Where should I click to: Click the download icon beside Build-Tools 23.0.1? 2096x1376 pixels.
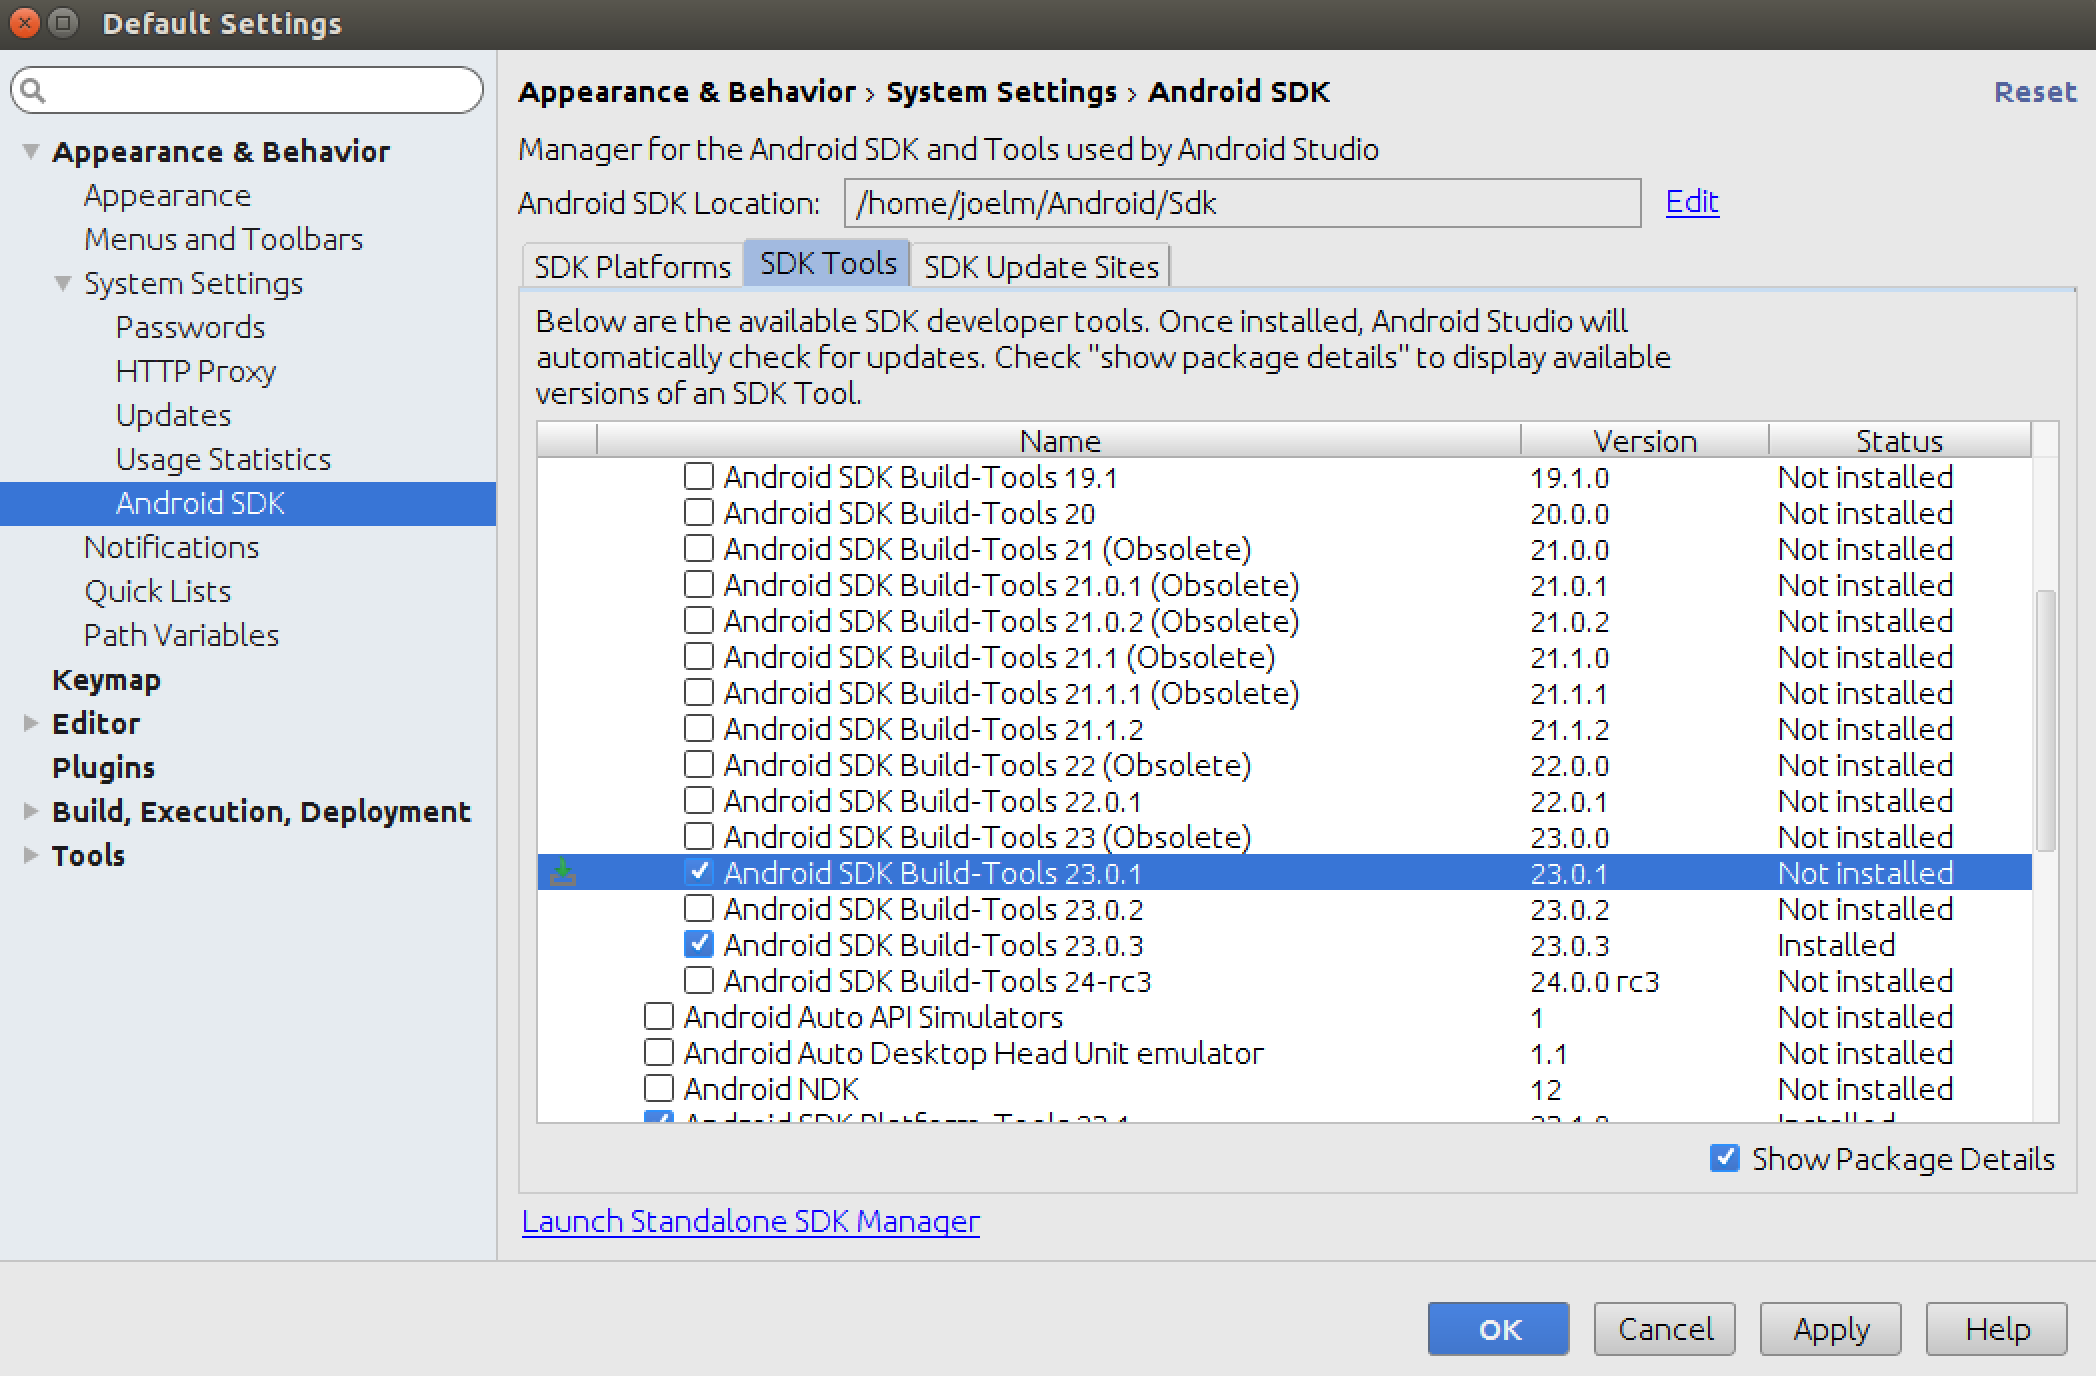[x=563, y=873]
